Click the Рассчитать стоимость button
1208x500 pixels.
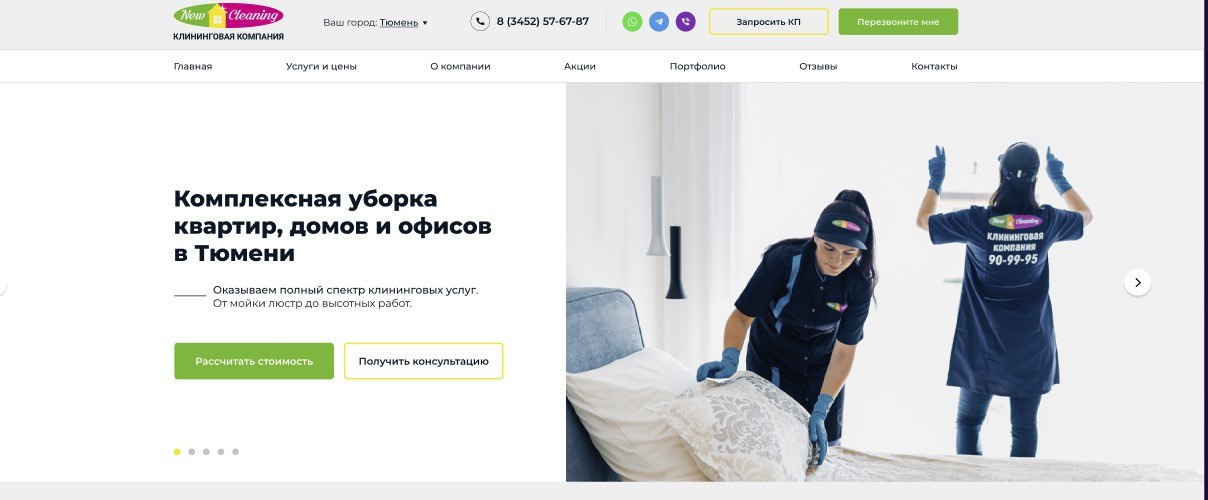click(x=254, y=361)
